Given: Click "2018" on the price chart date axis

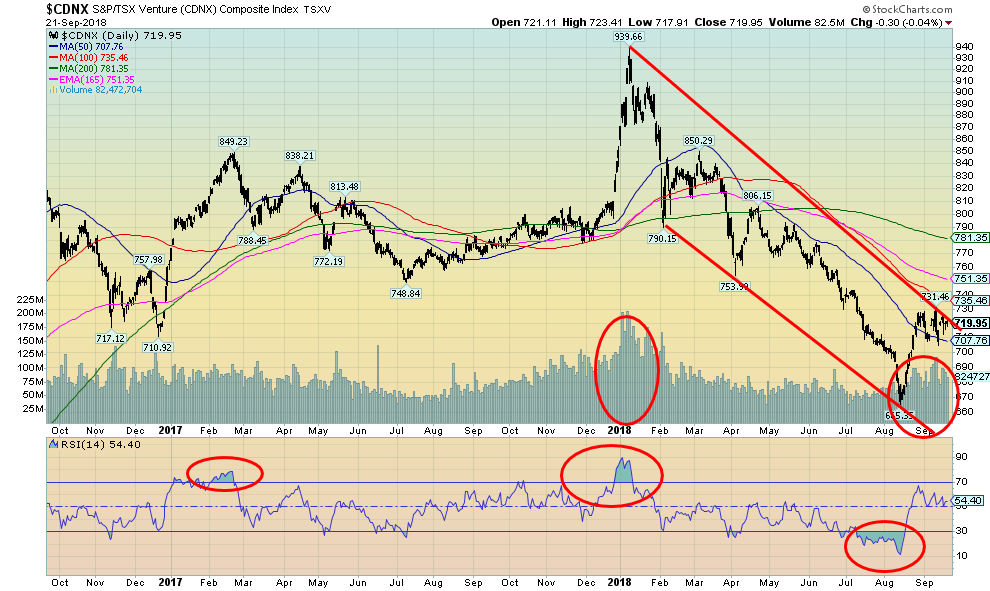Looking at the screenshot, I should 619,431.
